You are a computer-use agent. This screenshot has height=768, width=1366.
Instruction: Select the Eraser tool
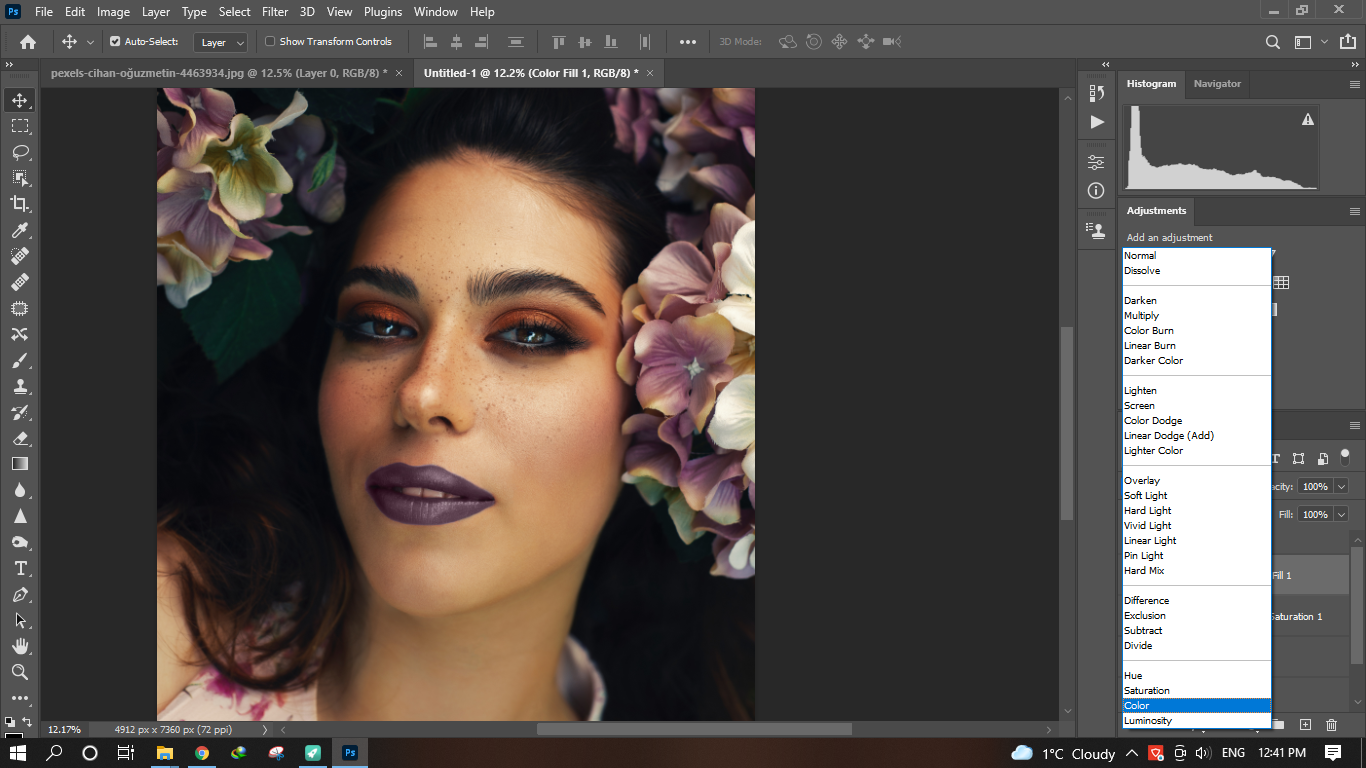tap(20, 438)
